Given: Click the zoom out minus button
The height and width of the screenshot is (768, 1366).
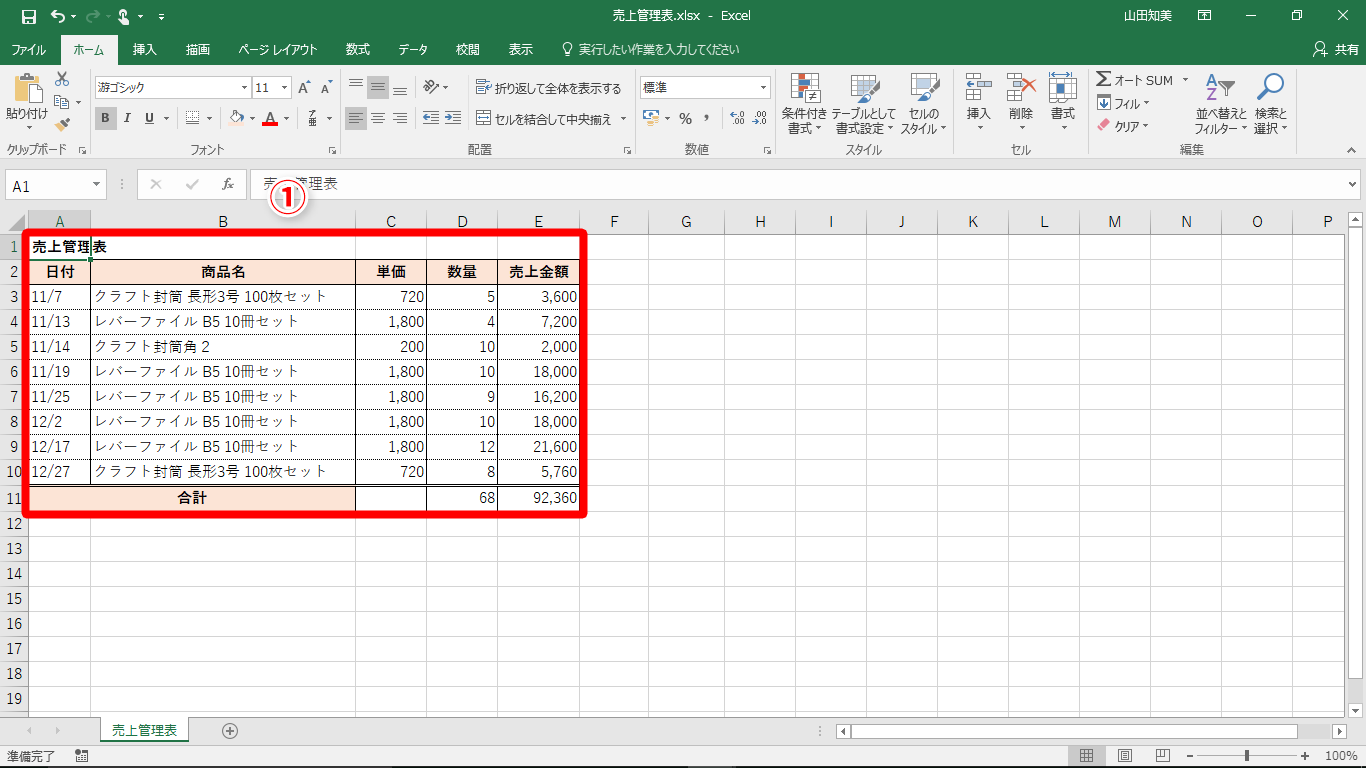Looking at the screenshot, I should (x=1189, y=756).
